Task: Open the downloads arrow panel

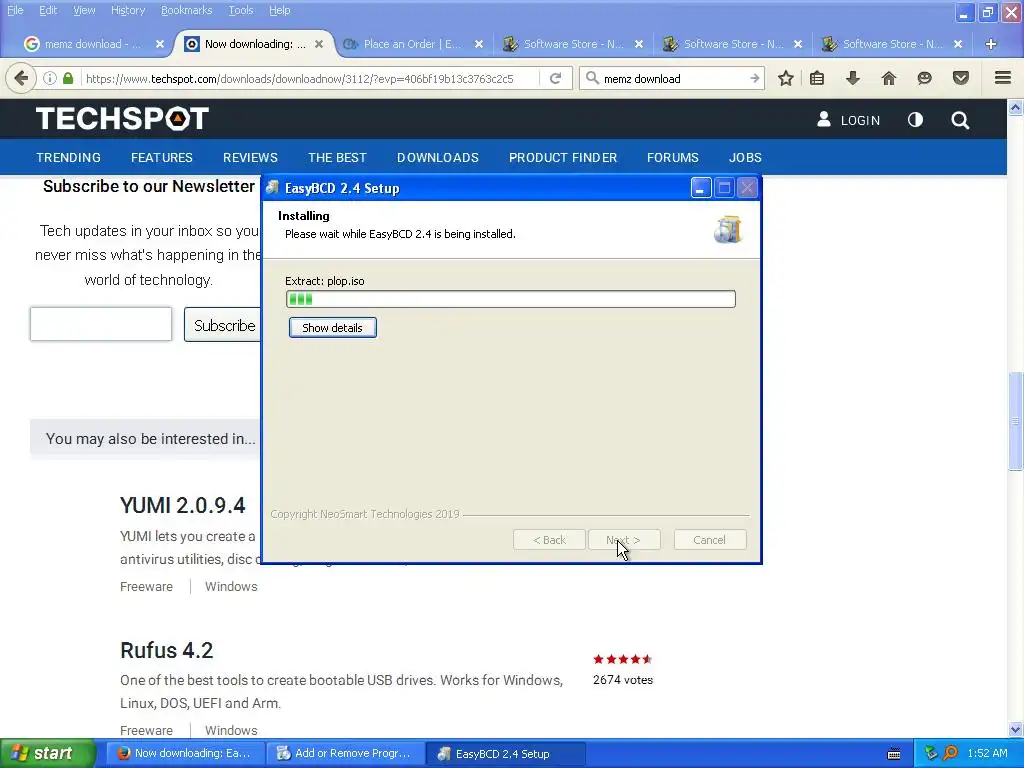Action: (x=852, y=78)
